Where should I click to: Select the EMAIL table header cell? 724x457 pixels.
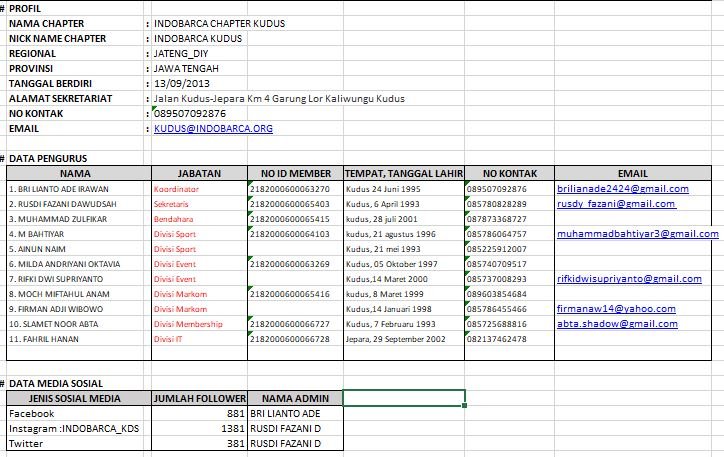click(x=633, y=173)
